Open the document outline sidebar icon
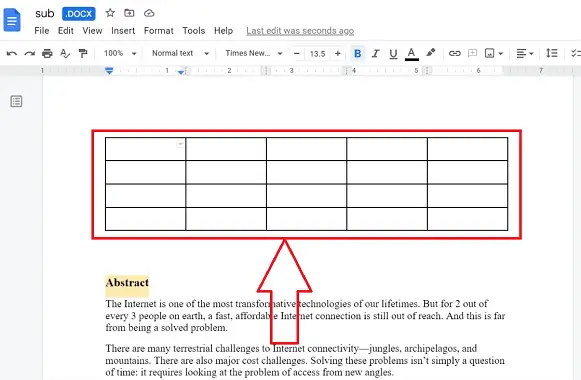This screenshot has height=380, width=581. [x=16, y=101]
